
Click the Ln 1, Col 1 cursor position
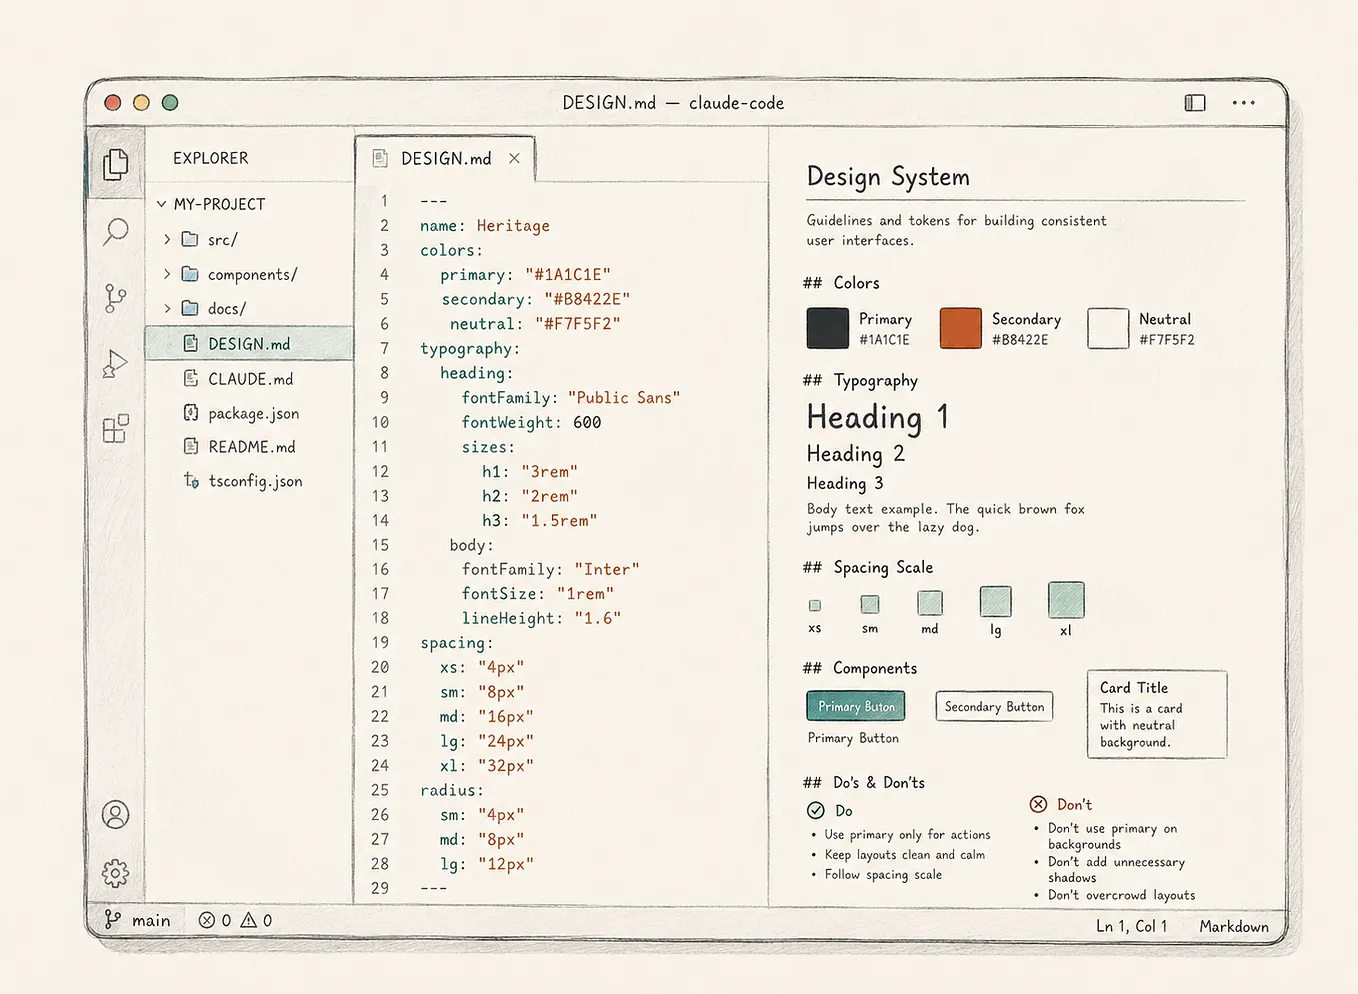click(1131, 926)
